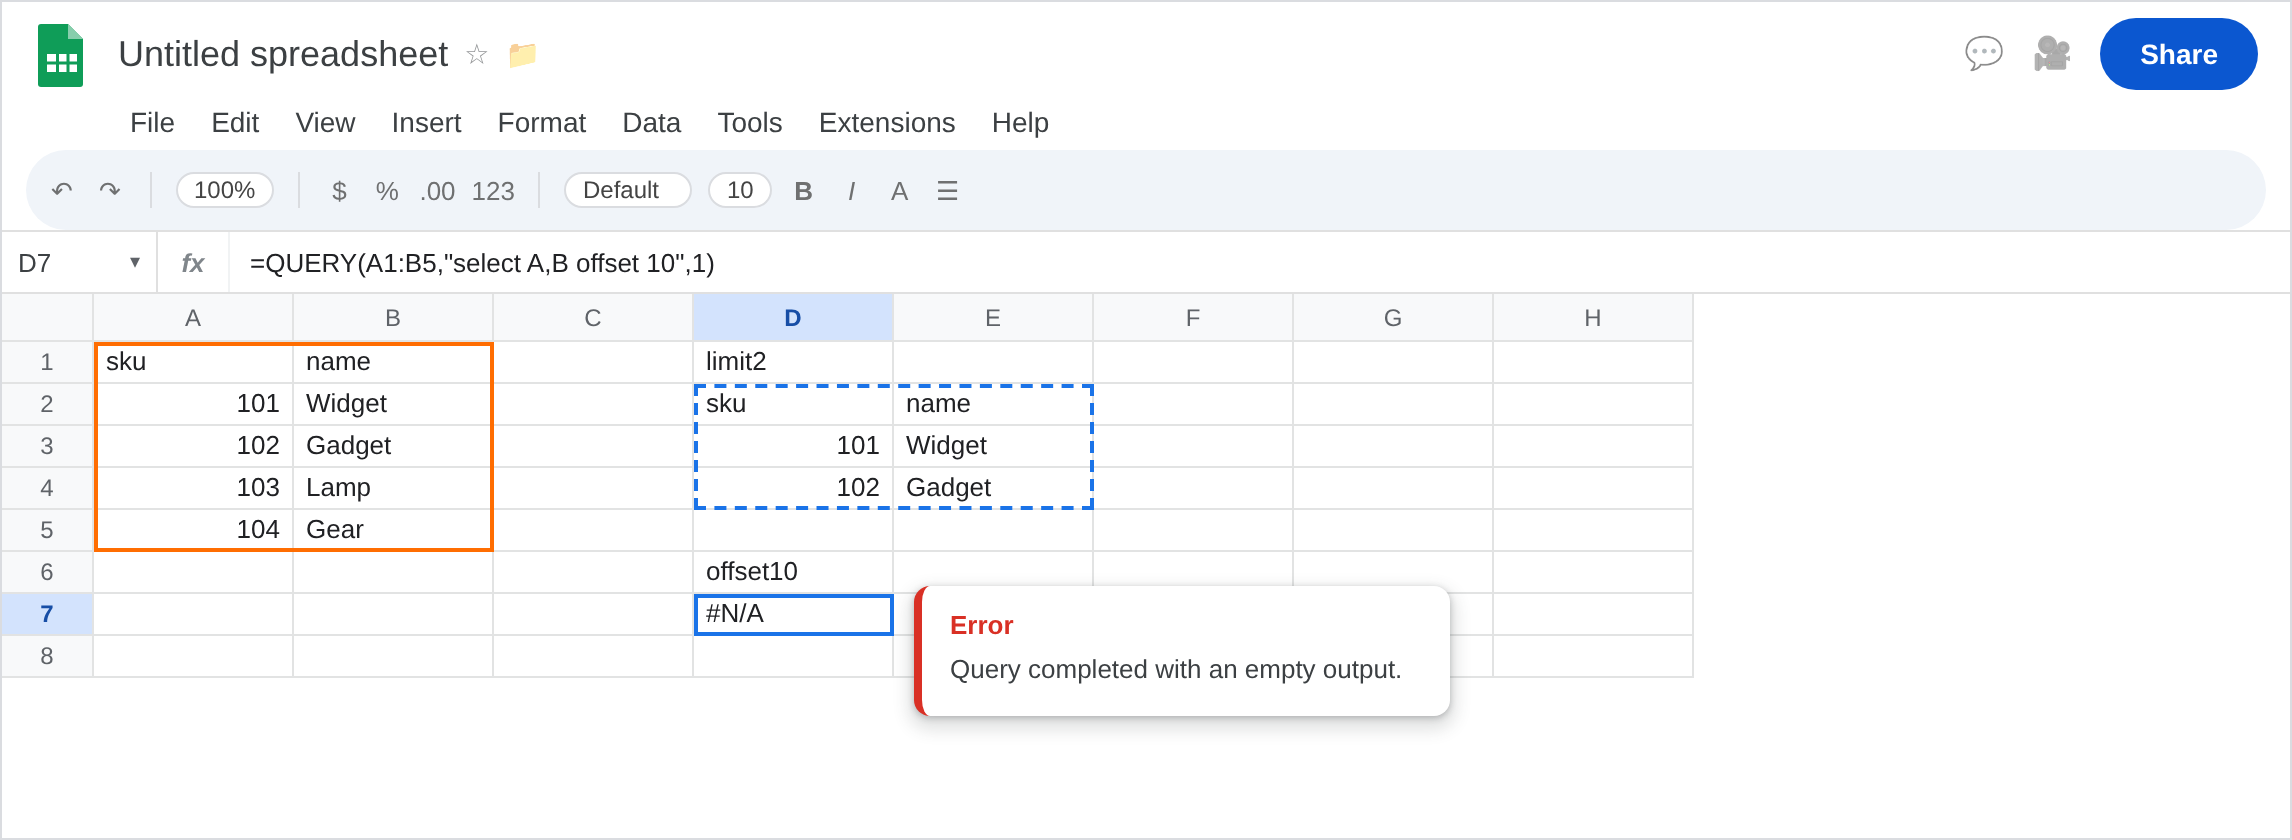The width and height of the screenshot is (2292, 840).
Task: Redo the last action
Action: pos(110,190)
